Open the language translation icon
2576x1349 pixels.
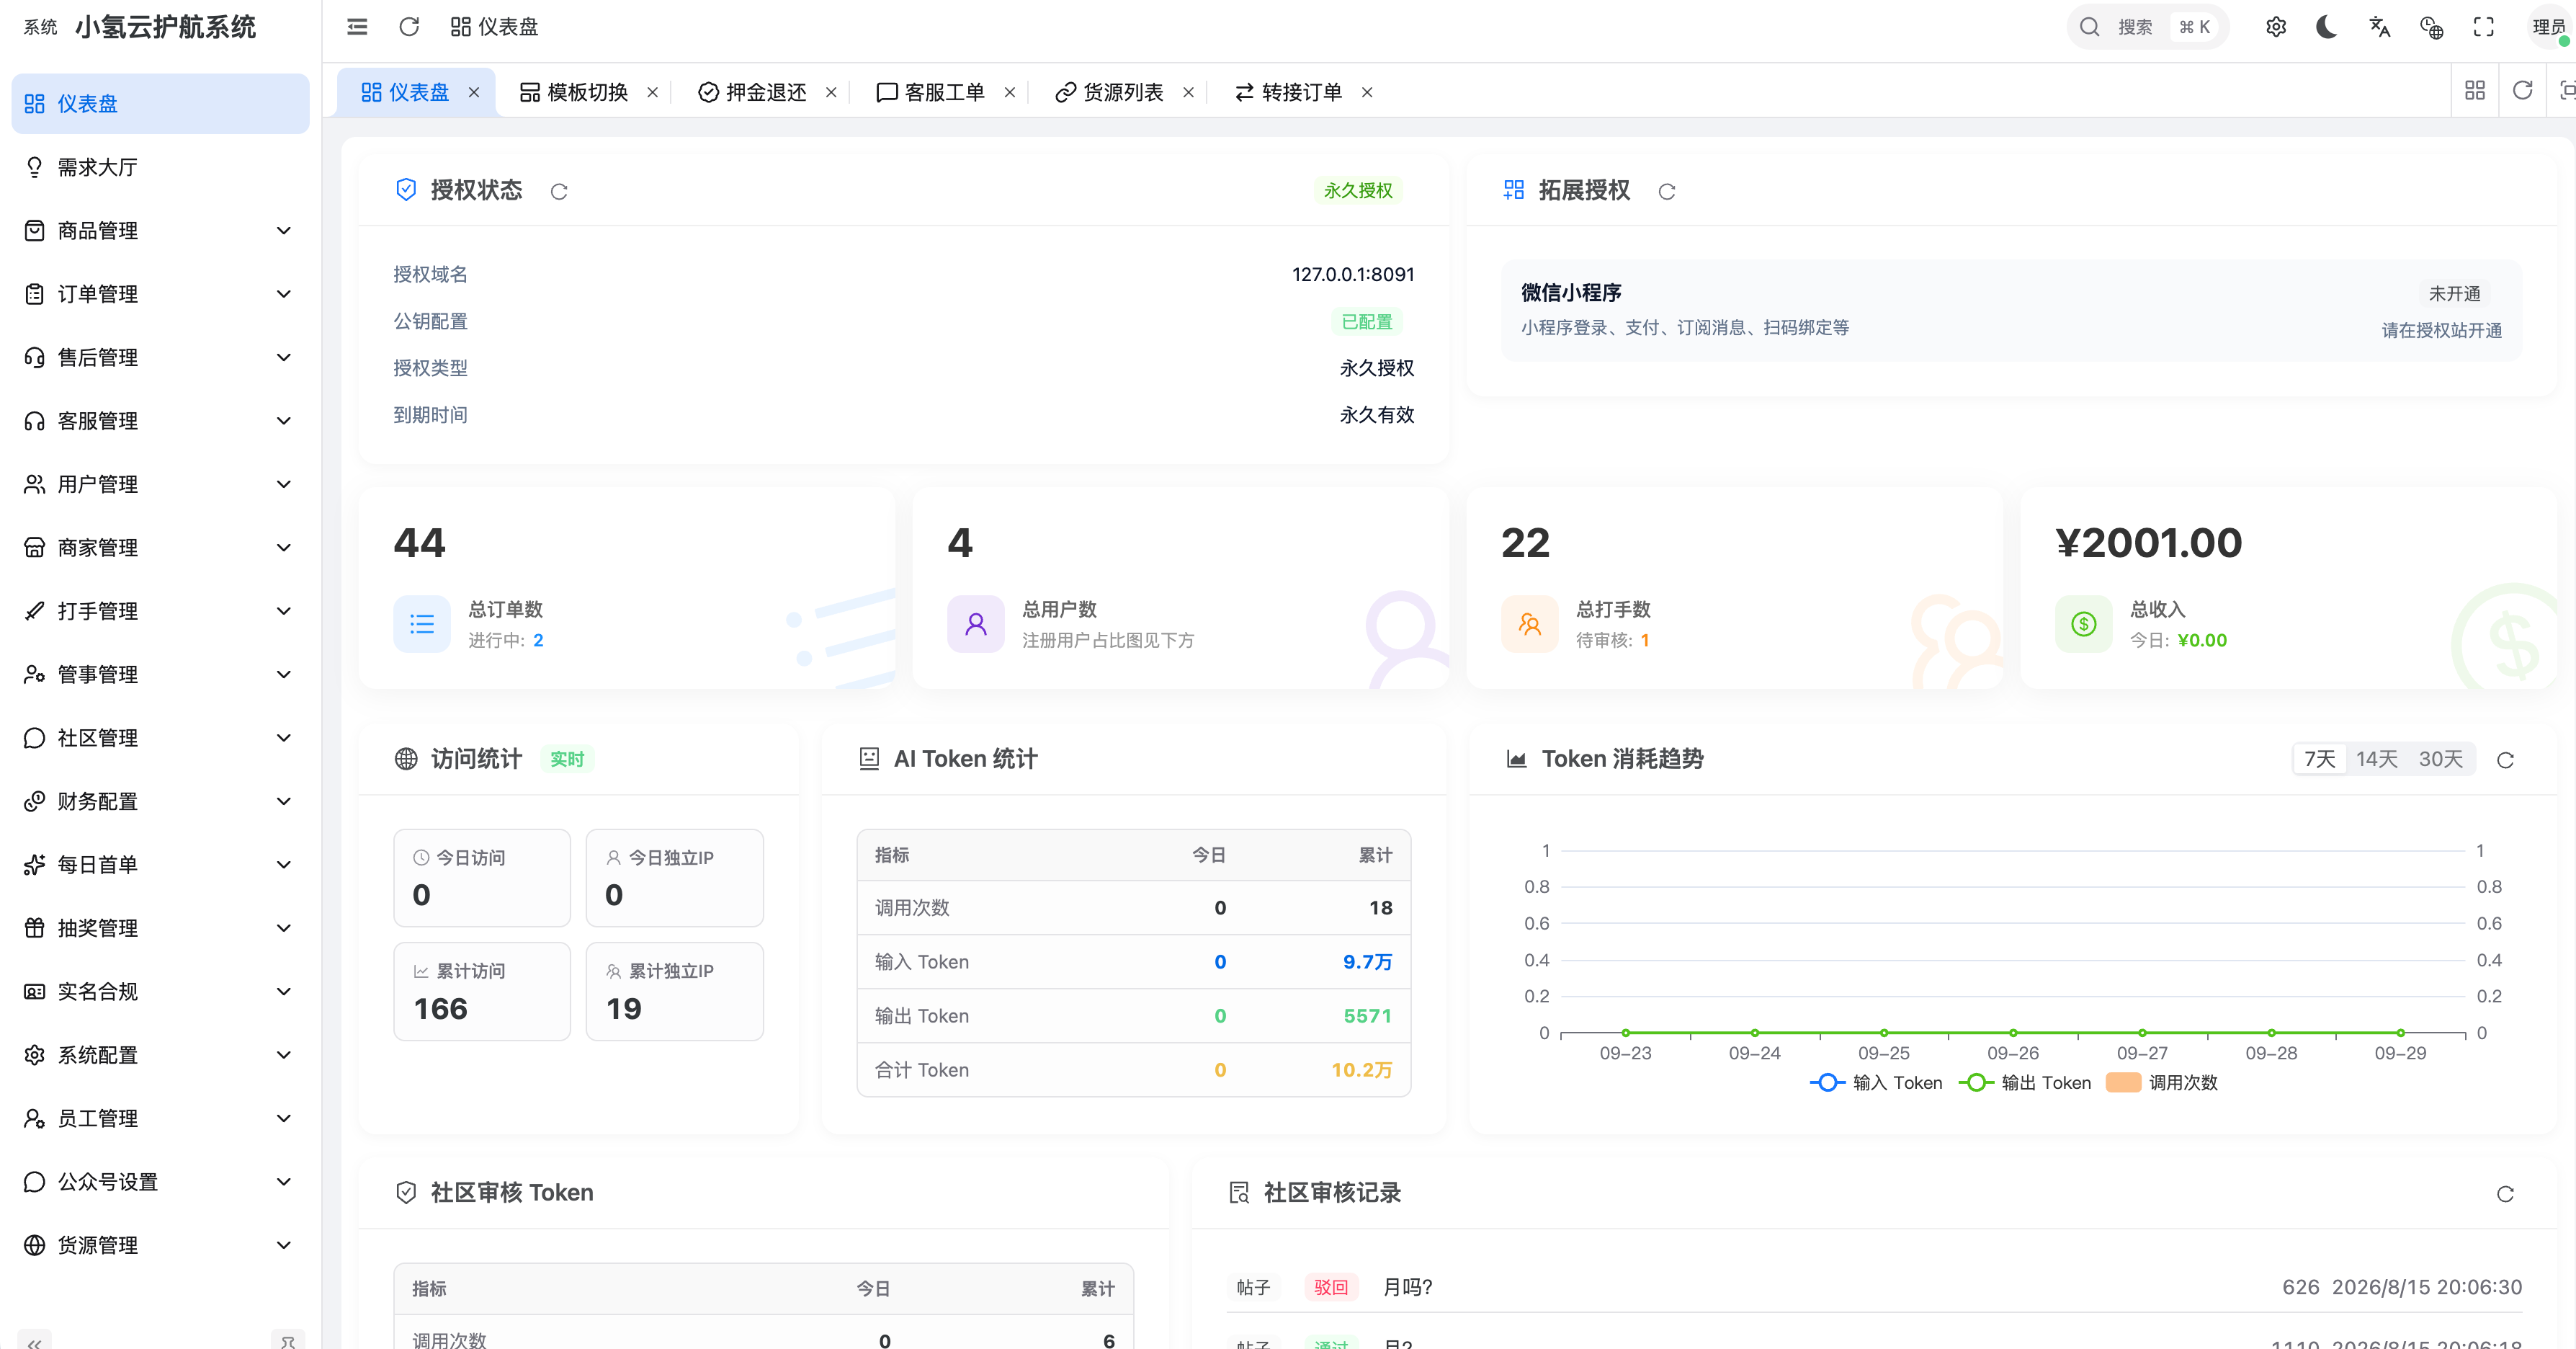[x=2379, y=27]
